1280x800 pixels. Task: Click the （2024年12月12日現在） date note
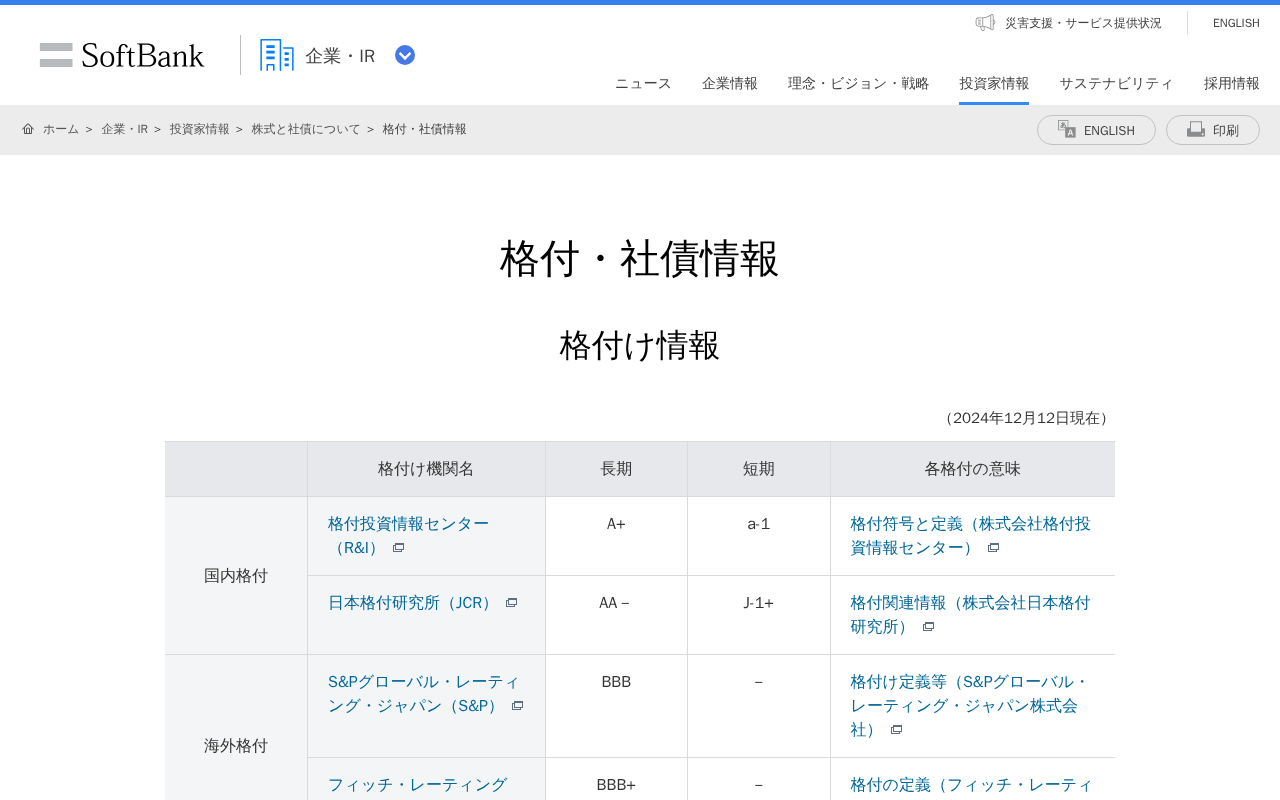tap(1026, 417)
